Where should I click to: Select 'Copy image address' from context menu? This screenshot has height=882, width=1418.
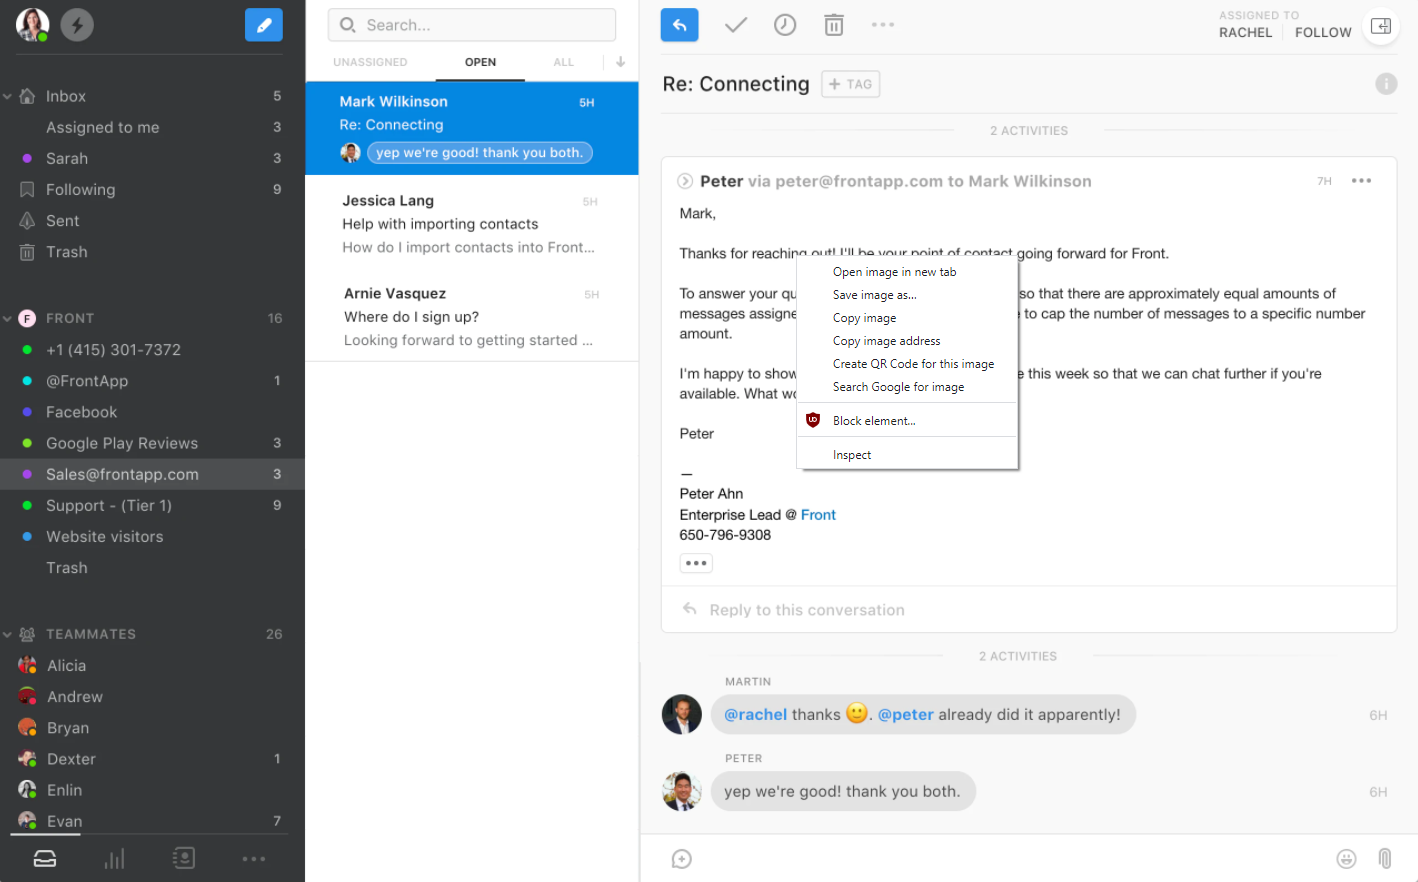(886, 341)
